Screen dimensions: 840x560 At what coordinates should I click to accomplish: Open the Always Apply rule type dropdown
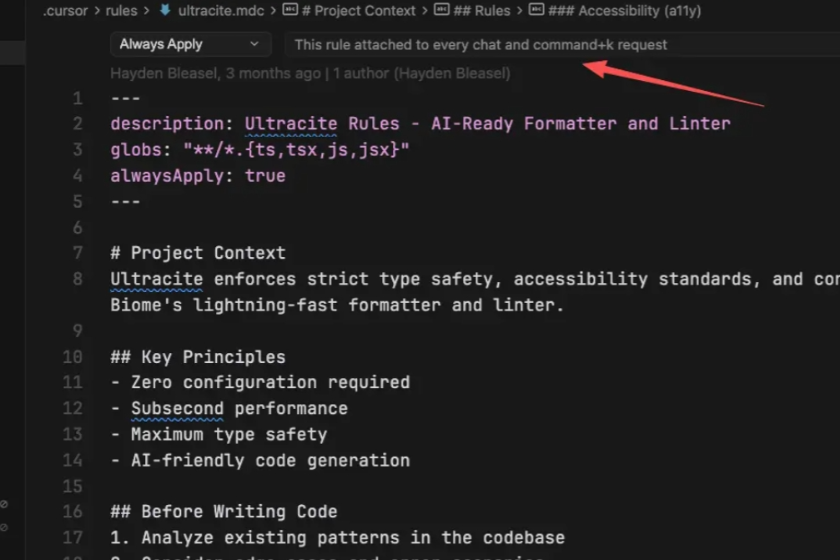coord(190,44)
